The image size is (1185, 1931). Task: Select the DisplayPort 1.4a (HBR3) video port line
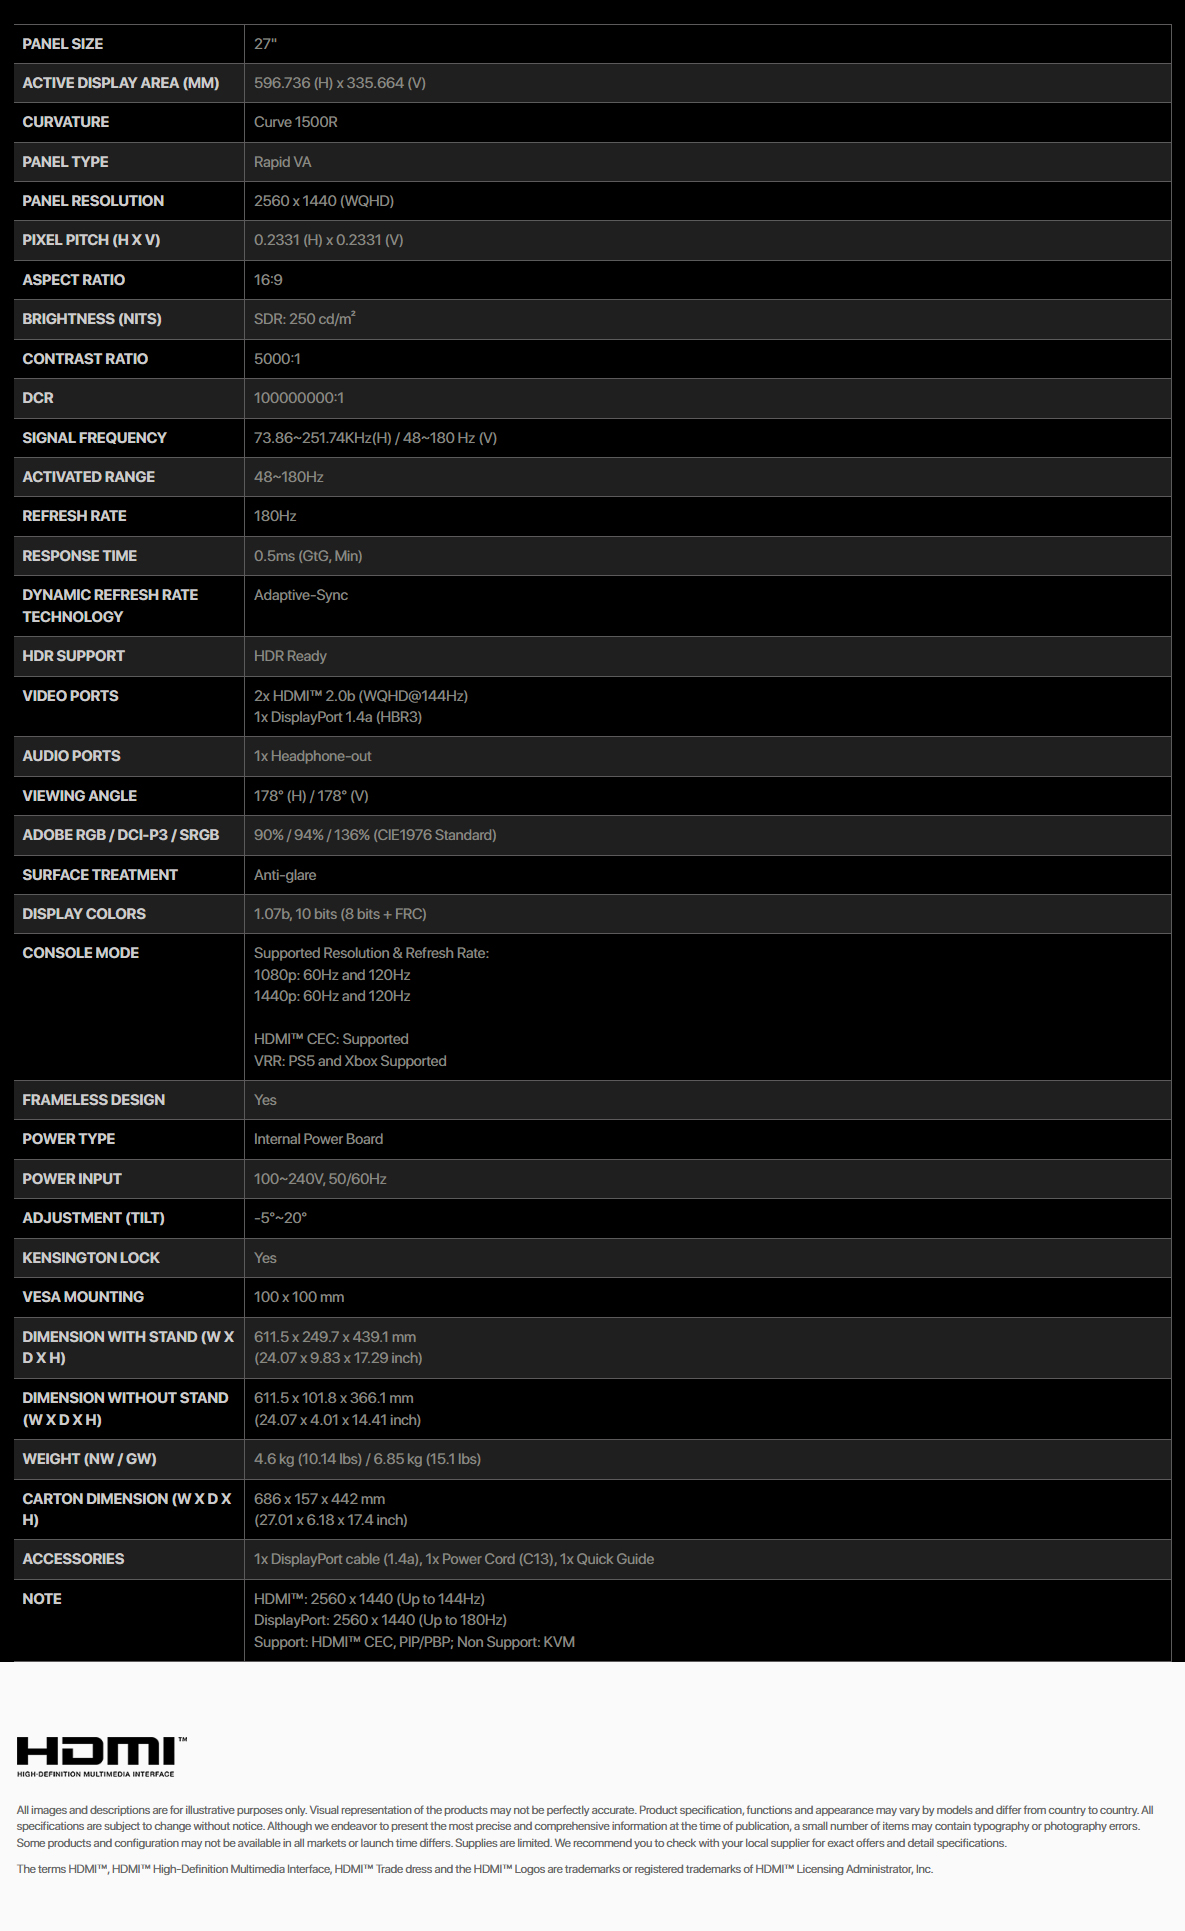(338, 717)
